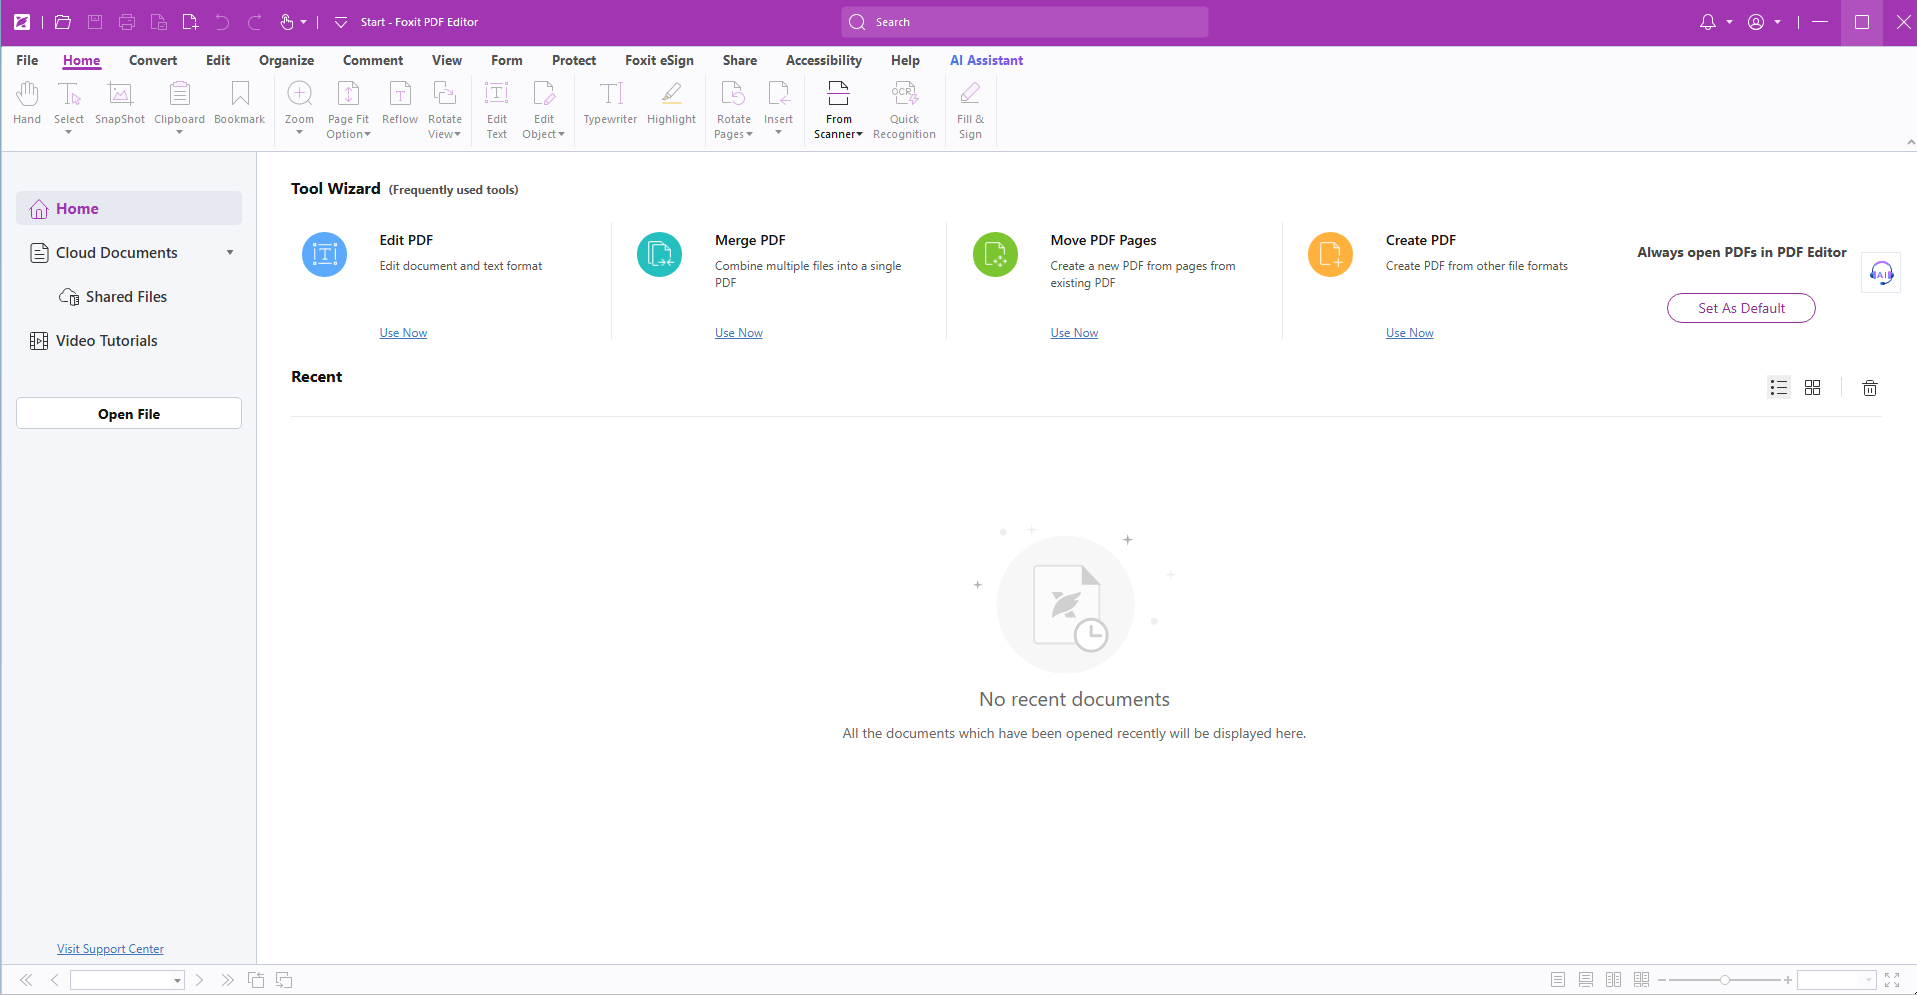Click the Create PDF orange icon
This screenshot has height=995, width=1917.
[x=1330, y=255]
